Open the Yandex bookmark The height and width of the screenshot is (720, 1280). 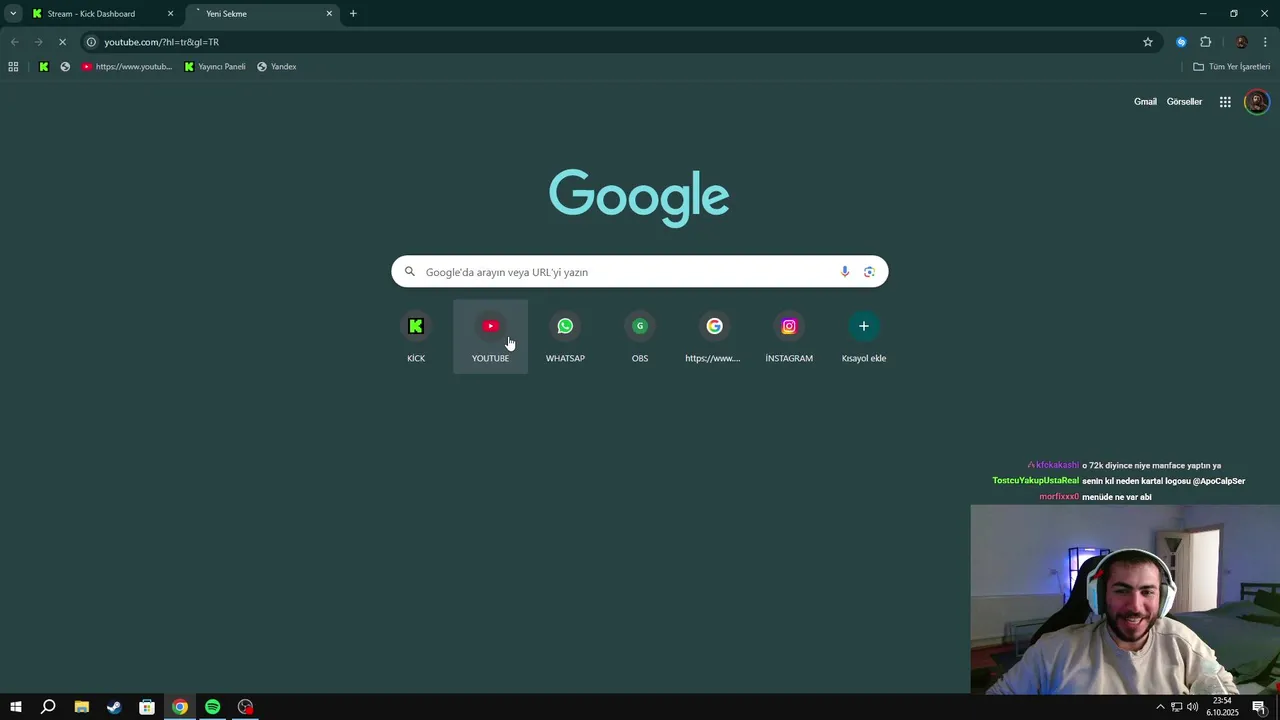point(277,67)
